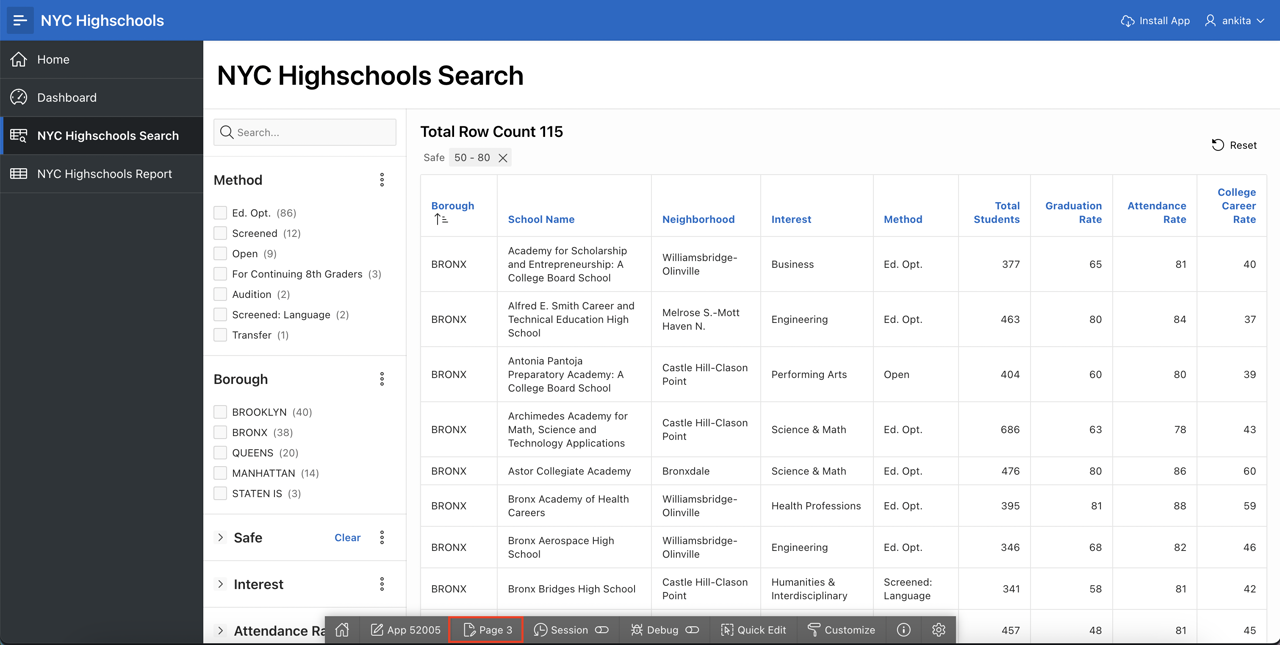
Task: Open the Method facet actions menu
Action: (x=382, y=180)
